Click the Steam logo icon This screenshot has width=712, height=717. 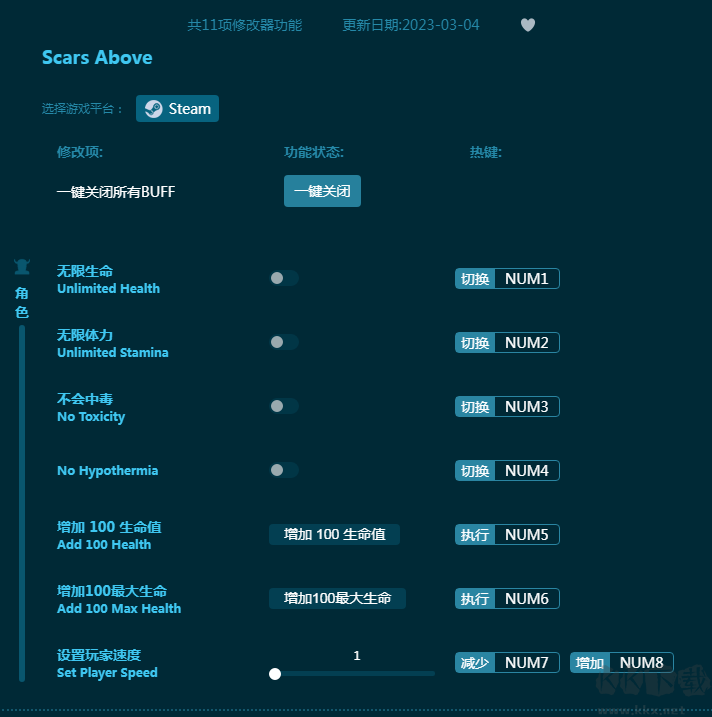click(x=153, y=109)
